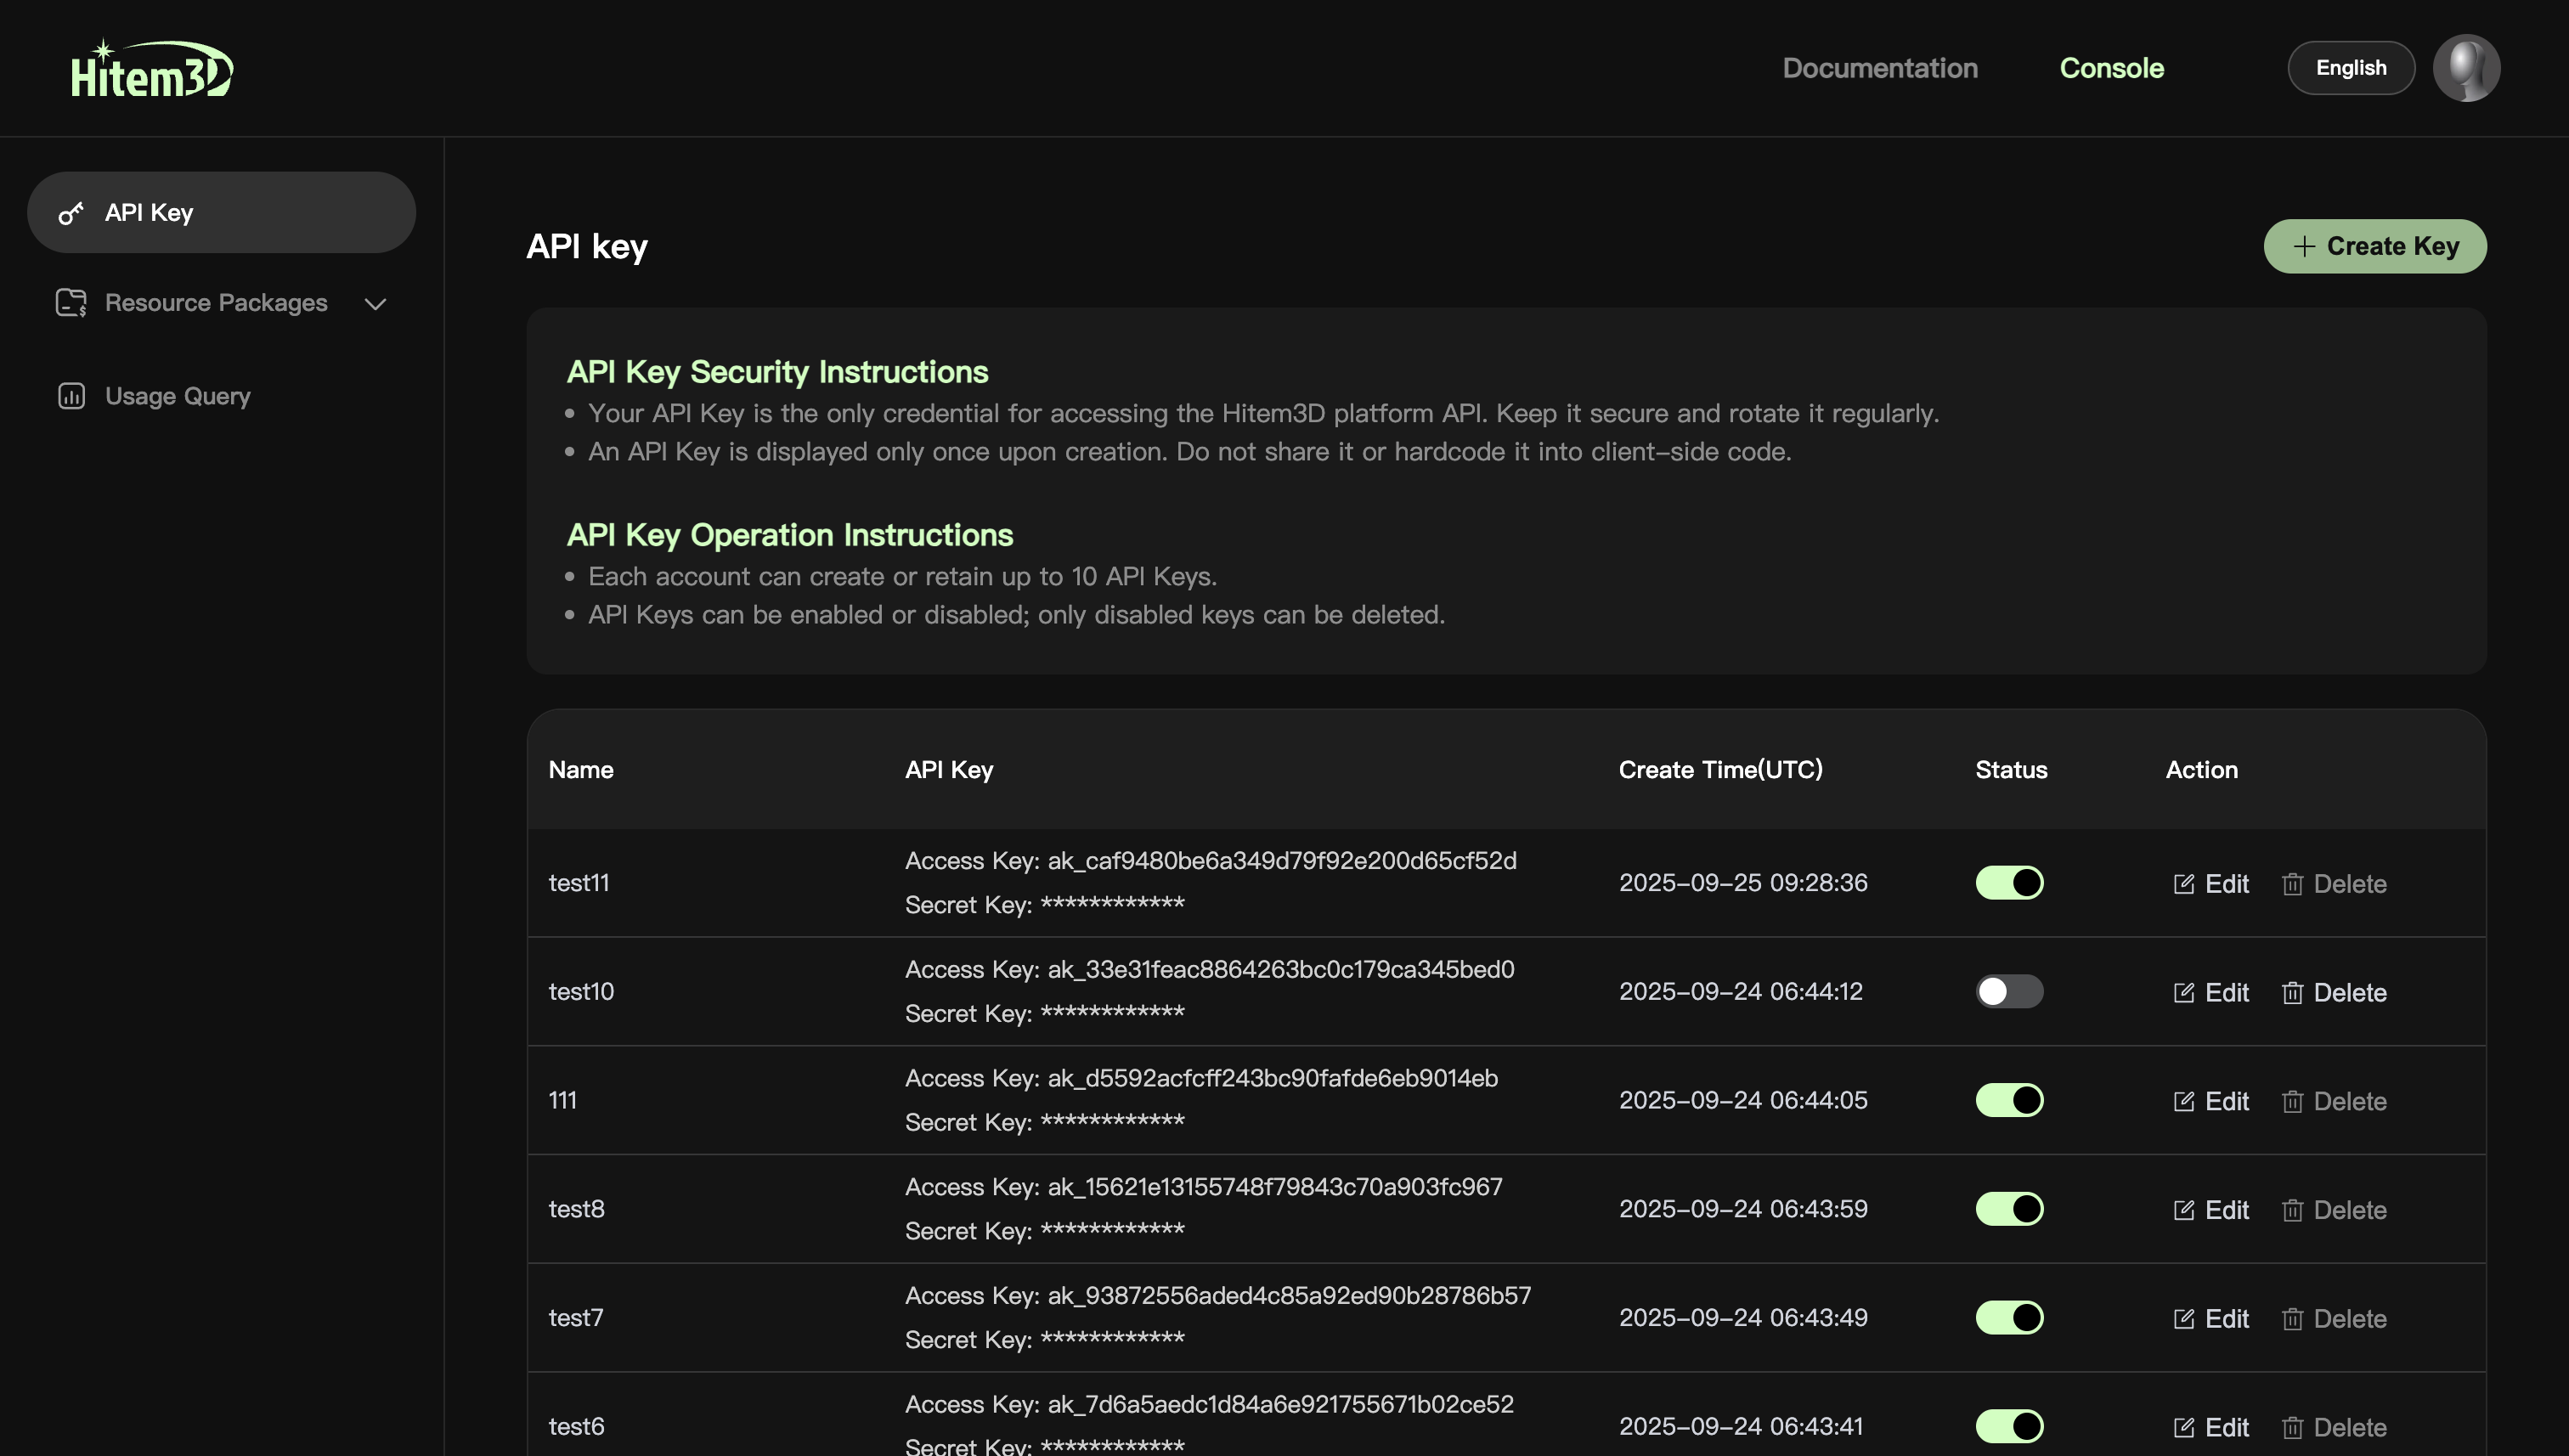Toggle the test7 key status switch
The width and height of the screenshot is (2569, 1456).
2009,1318
